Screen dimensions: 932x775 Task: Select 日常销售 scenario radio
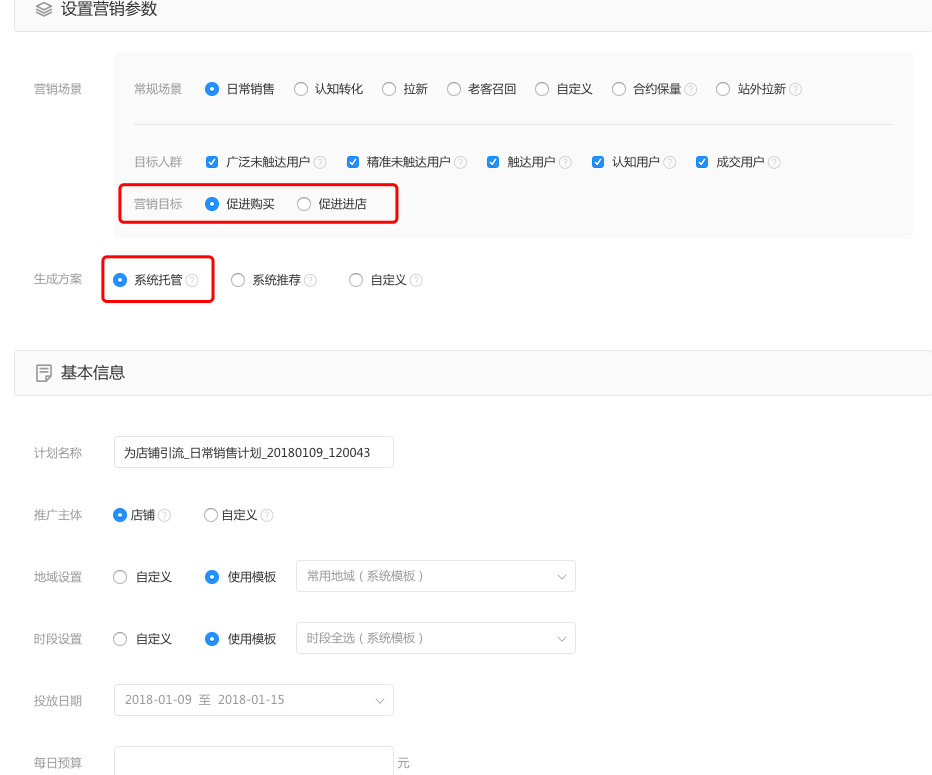(x=212, y=89)
